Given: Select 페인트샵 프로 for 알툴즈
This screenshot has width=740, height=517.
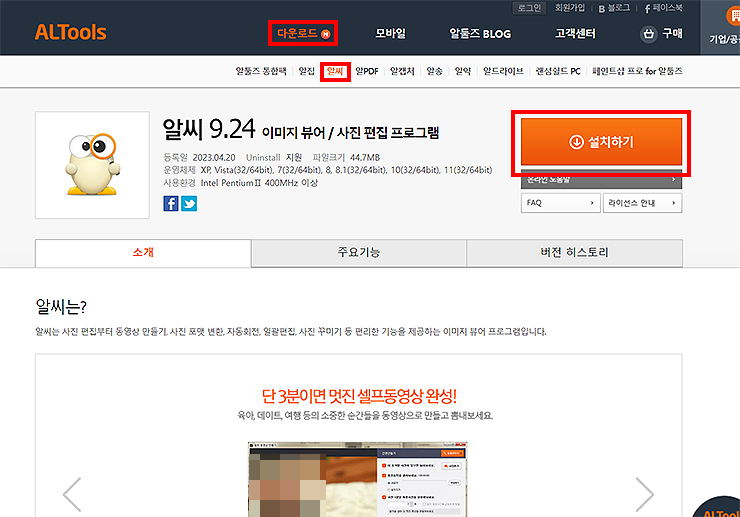Looking at the screenshot, I should [637, 71].
